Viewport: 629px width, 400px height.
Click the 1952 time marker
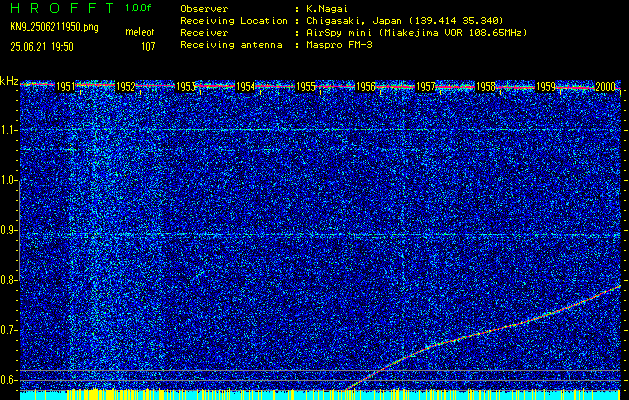pos(125,87)
